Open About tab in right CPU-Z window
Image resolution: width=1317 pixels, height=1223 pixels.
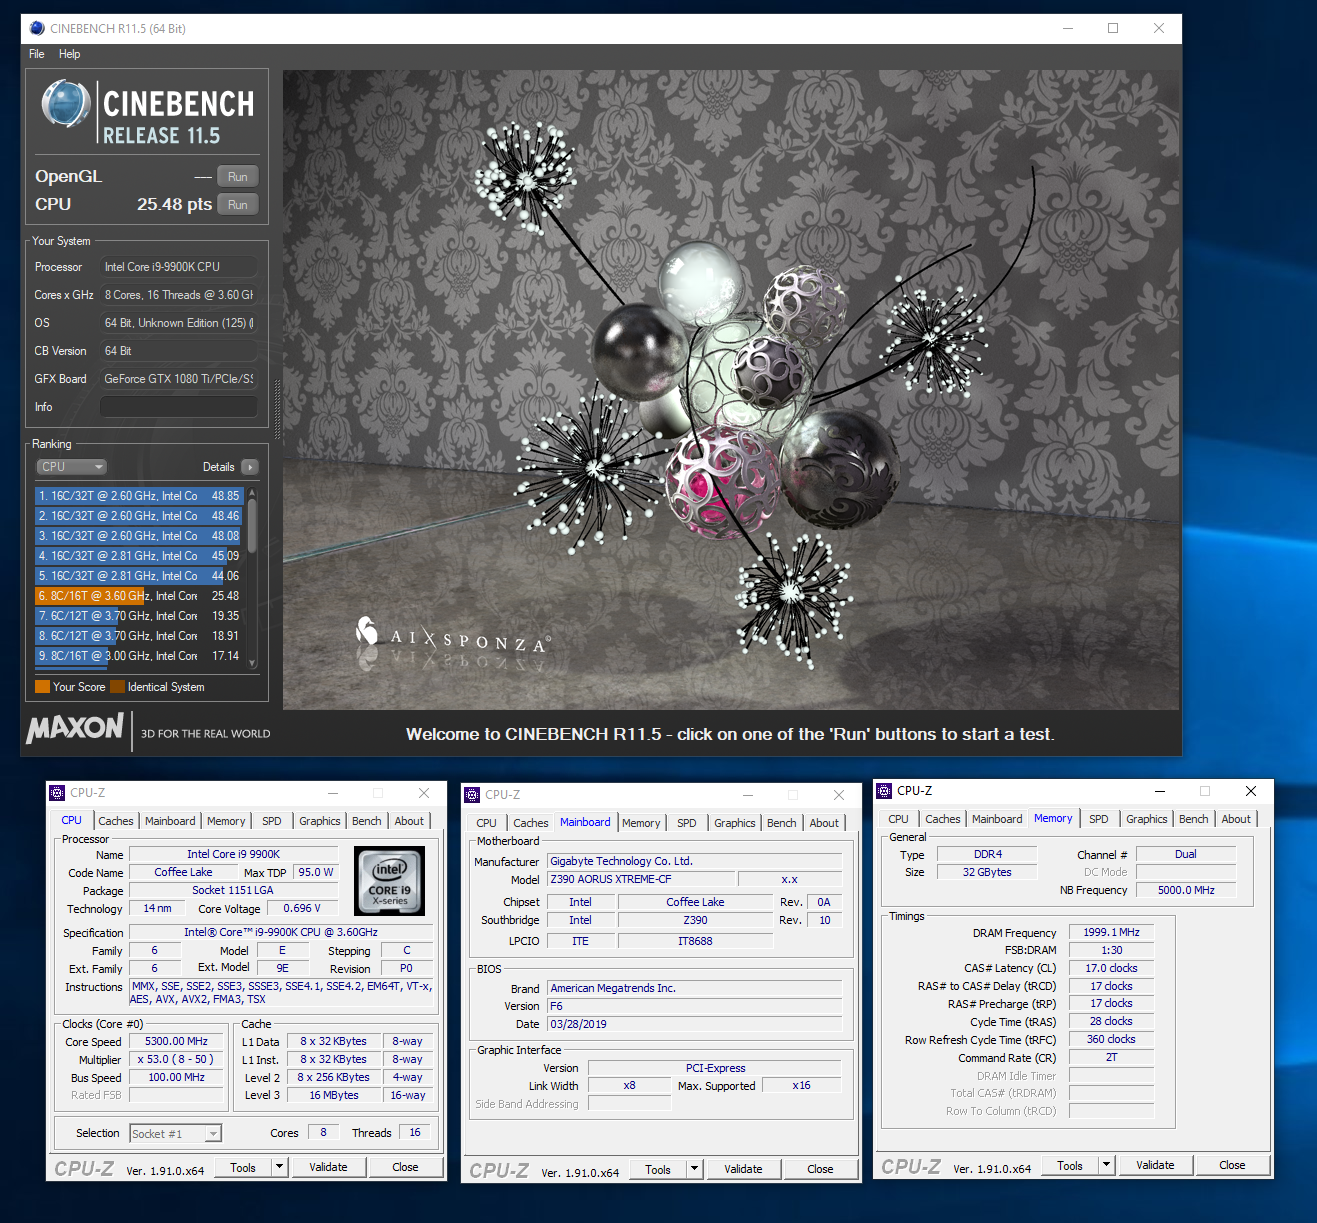pyautogui.click(x=1236, y=819)
